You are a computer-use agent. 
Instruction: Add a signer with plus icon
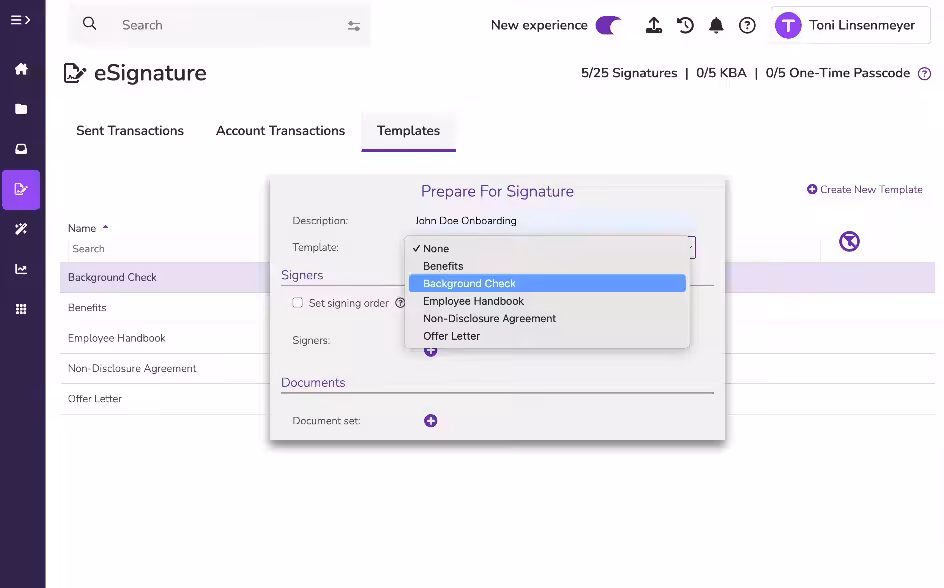pos(430,351)
